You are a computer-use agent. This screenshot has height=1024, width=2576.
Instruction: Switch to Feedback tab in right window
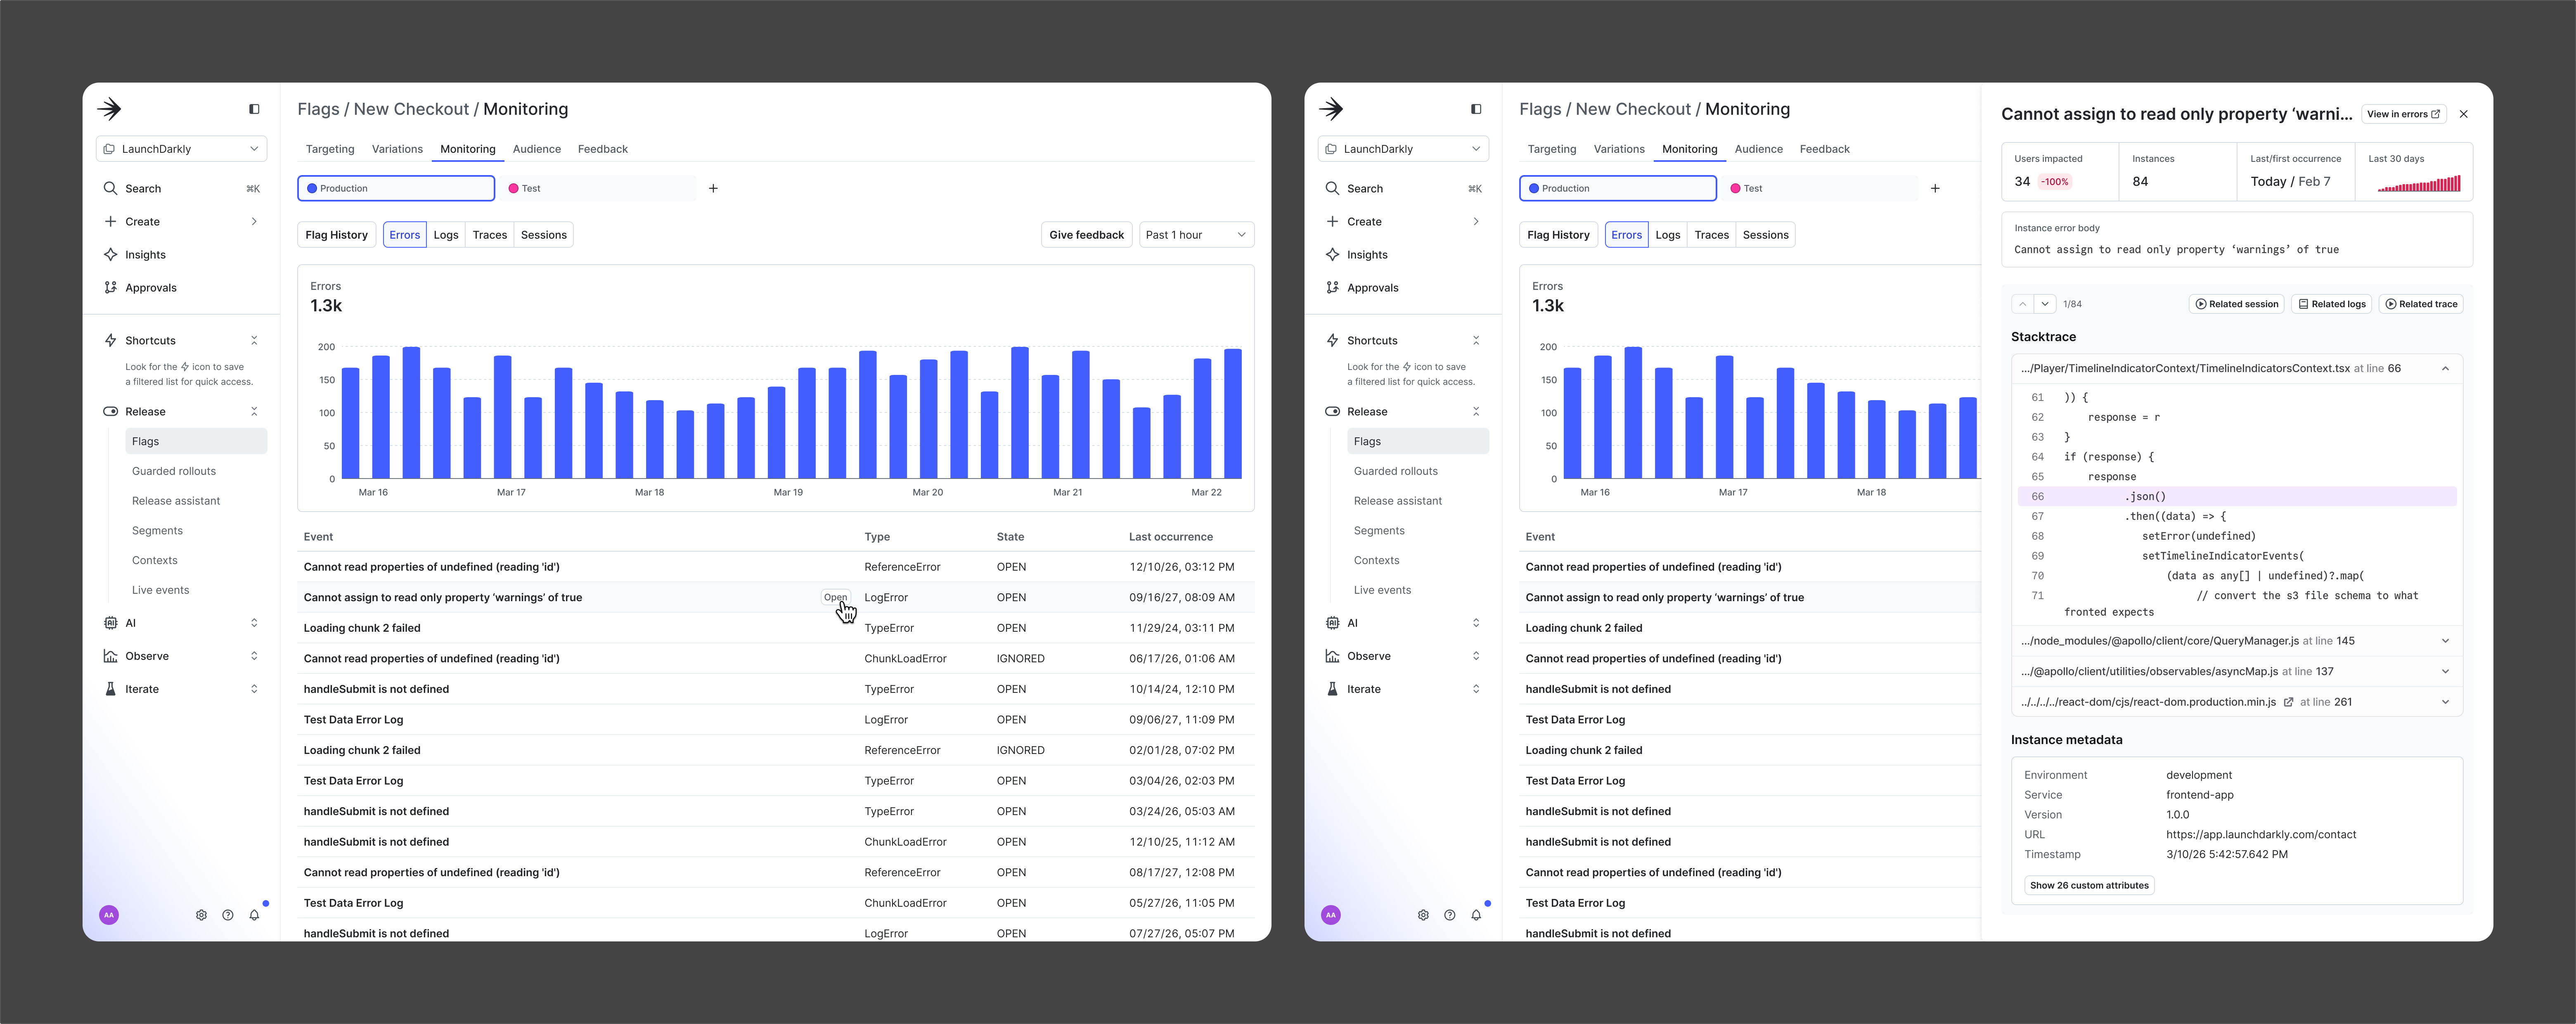1825,149
